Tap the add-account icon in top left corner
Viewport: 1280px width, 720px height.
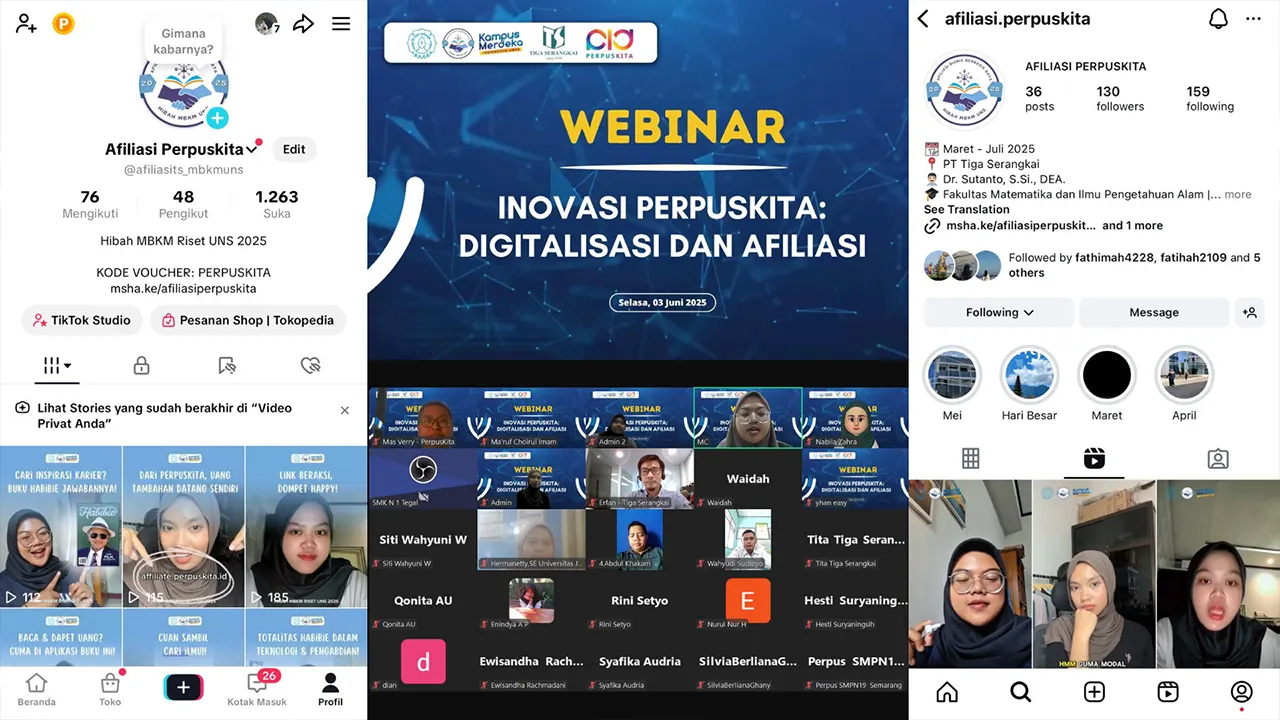26,23
